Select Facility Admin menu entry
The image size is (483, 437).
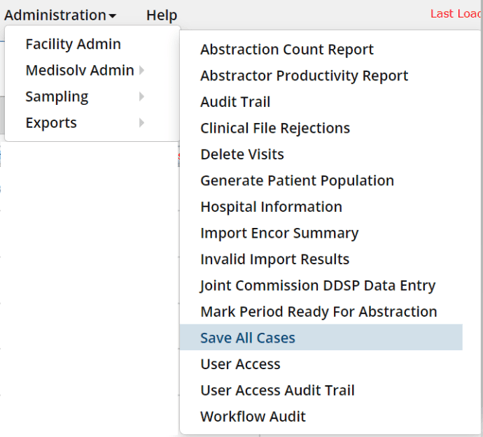click(x=73, y=44)
